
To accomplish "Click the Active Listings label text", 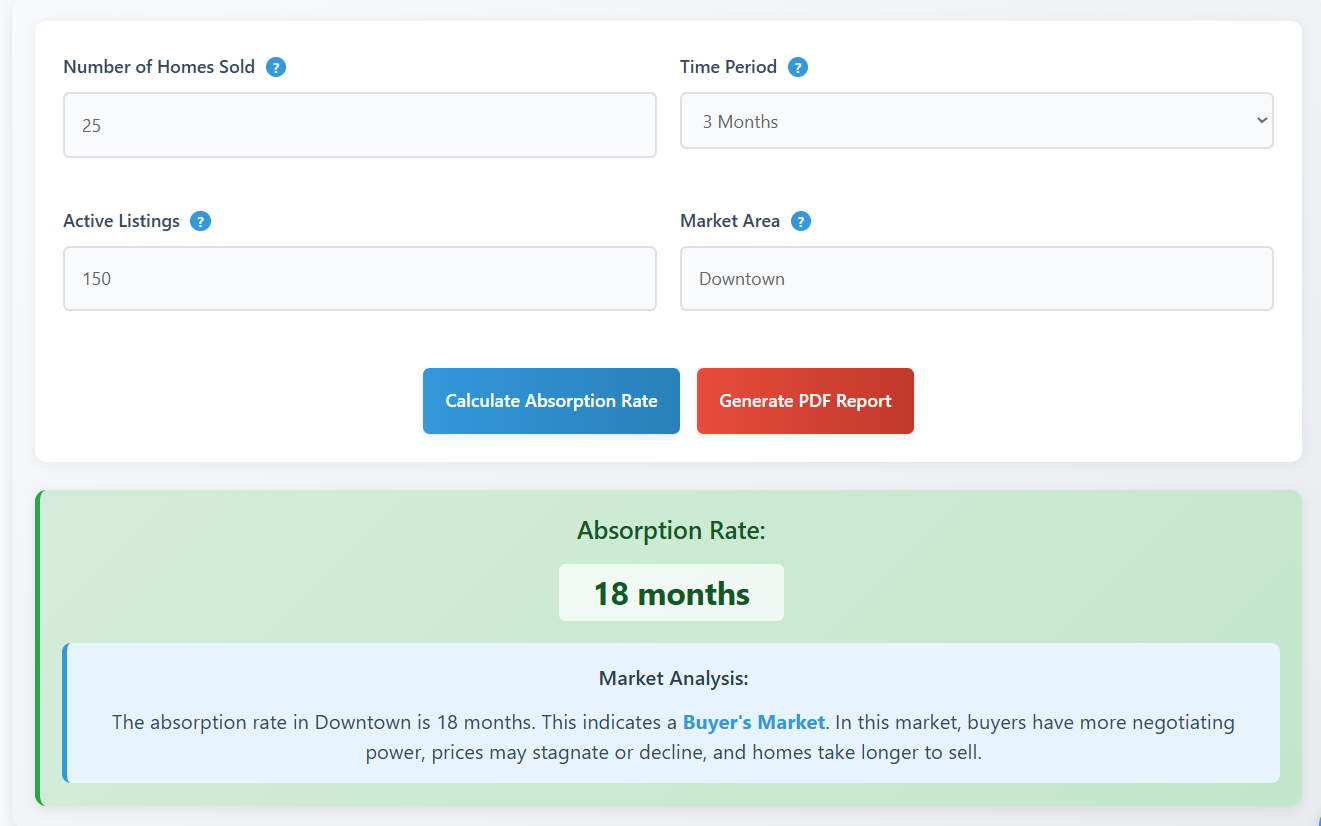I will [121, 221].
